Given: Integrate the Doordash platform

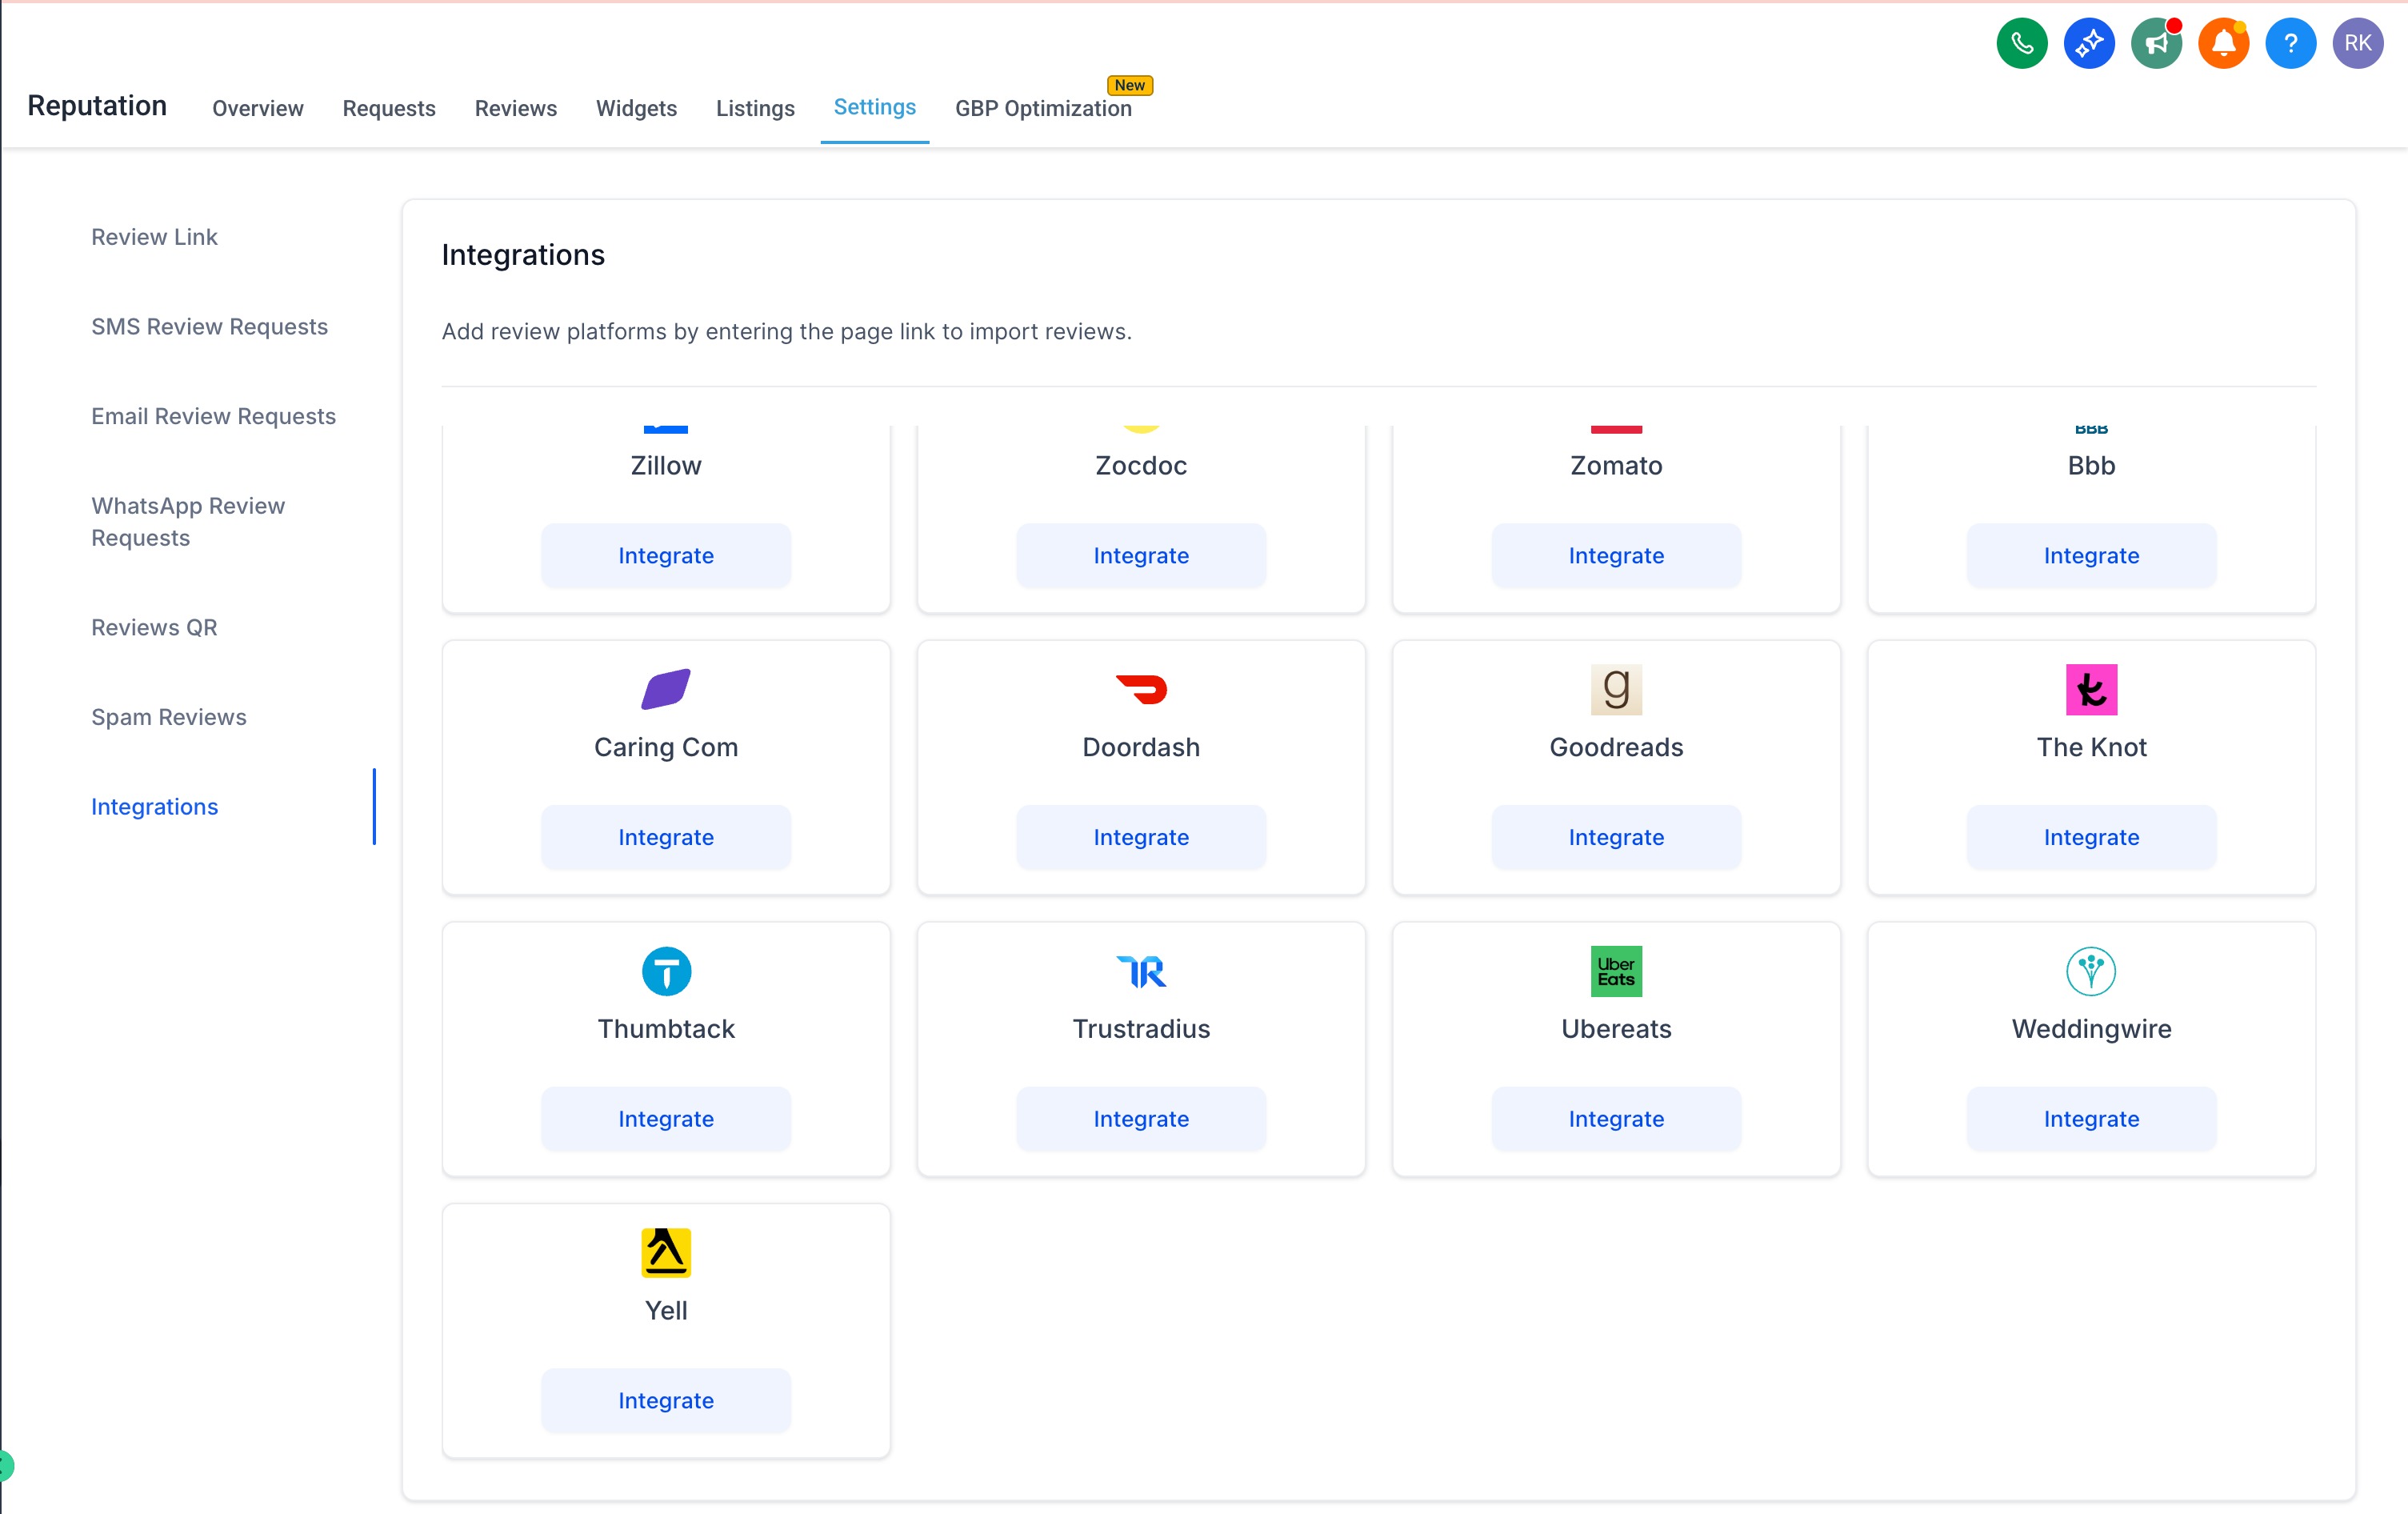Looking at the screenshot, I should point(1141,837).
